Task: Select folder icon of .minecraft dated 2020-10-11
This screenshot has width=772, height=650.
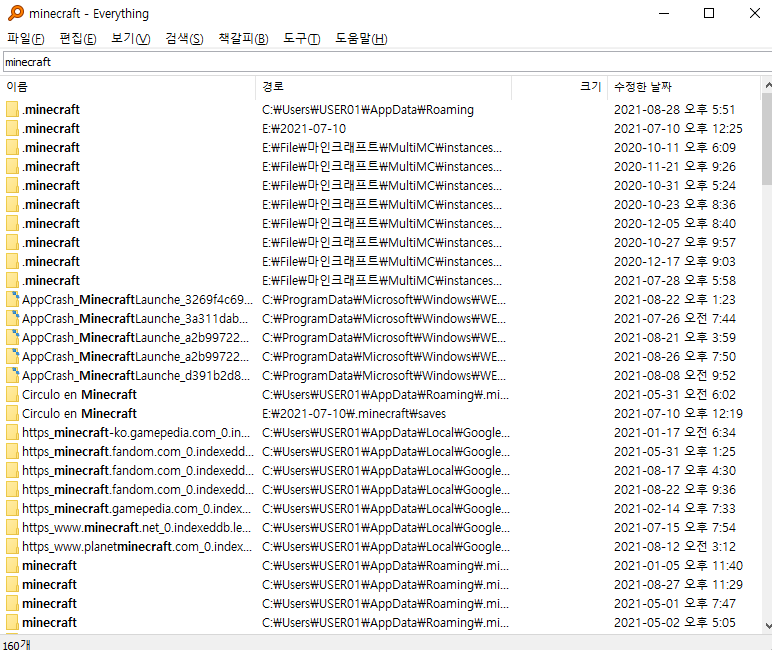Action: (x=12, y=147)
